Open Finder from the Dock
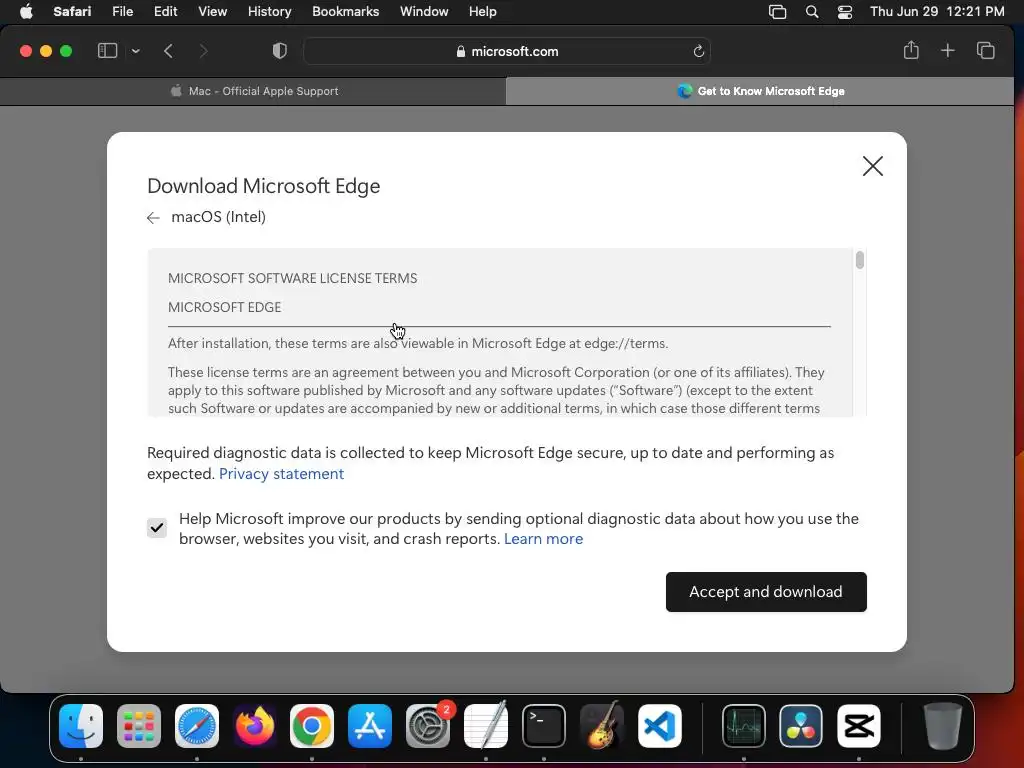The image size is (1024, 768). click(81, 726)
